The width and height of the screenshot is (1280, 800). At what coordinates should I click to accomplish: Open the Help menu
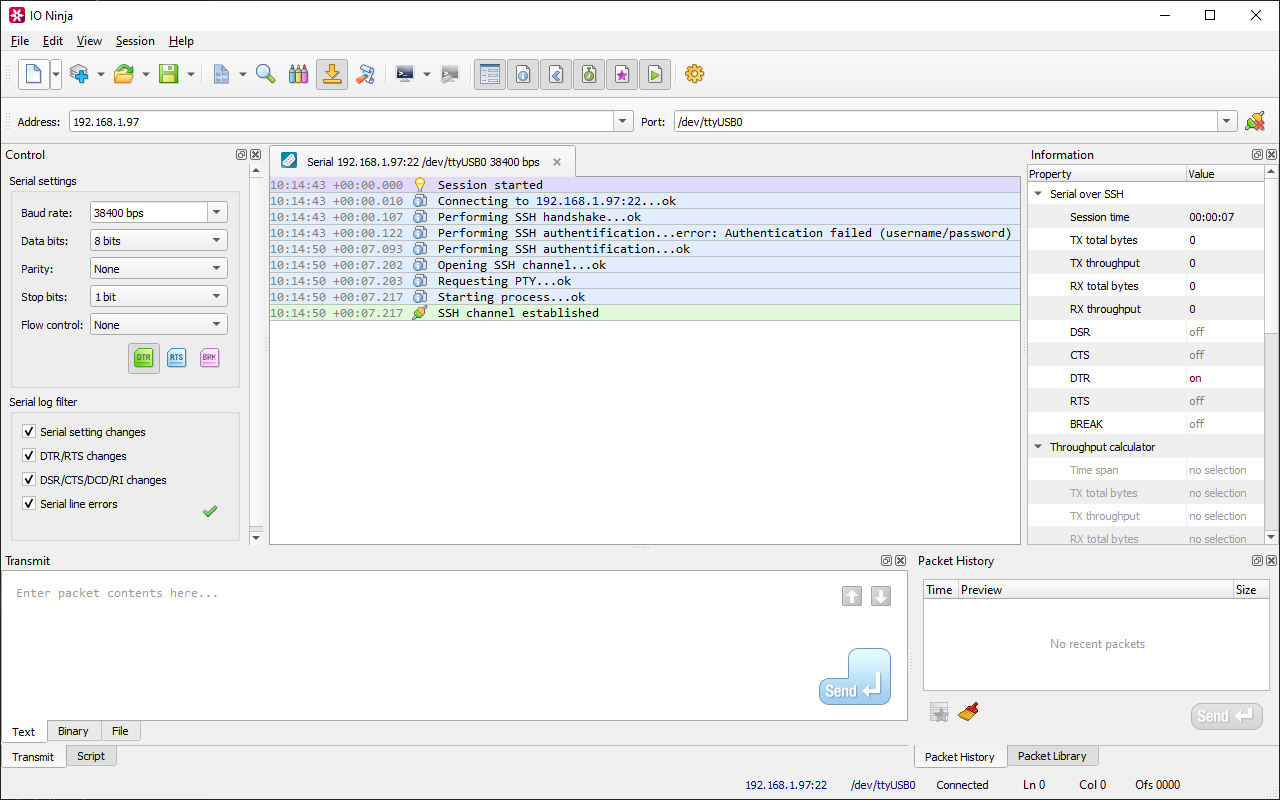pos(181,41)
